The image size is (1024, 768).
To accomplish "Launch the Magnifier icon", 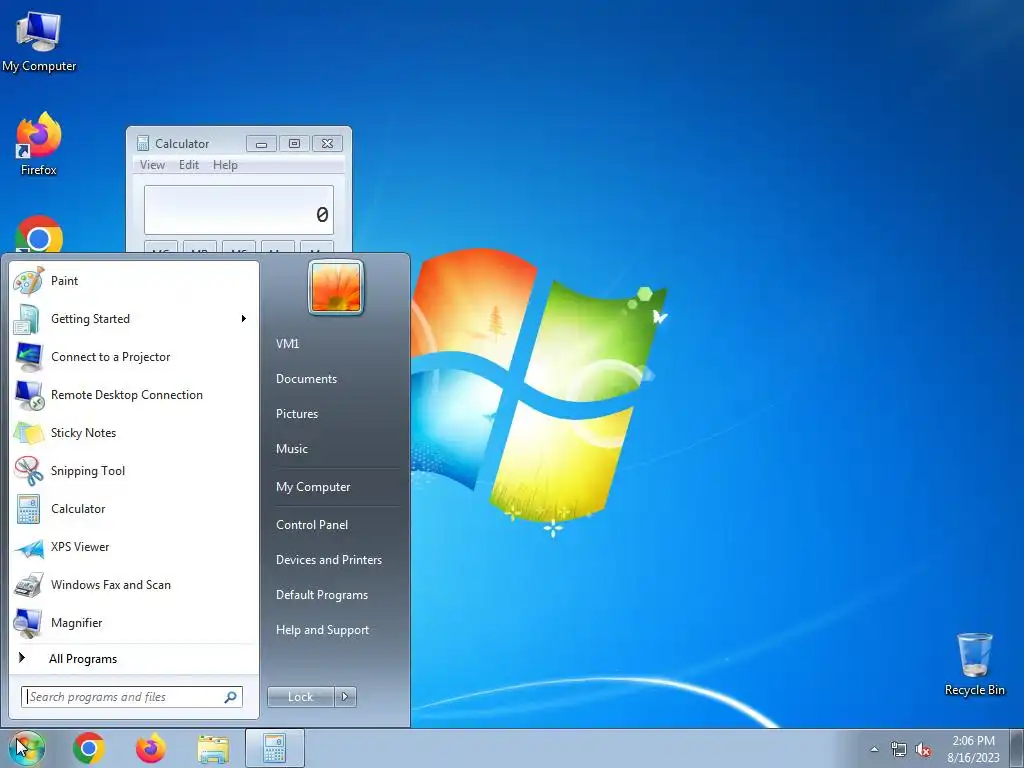I will pyautogui.click(x=29, y=623).
